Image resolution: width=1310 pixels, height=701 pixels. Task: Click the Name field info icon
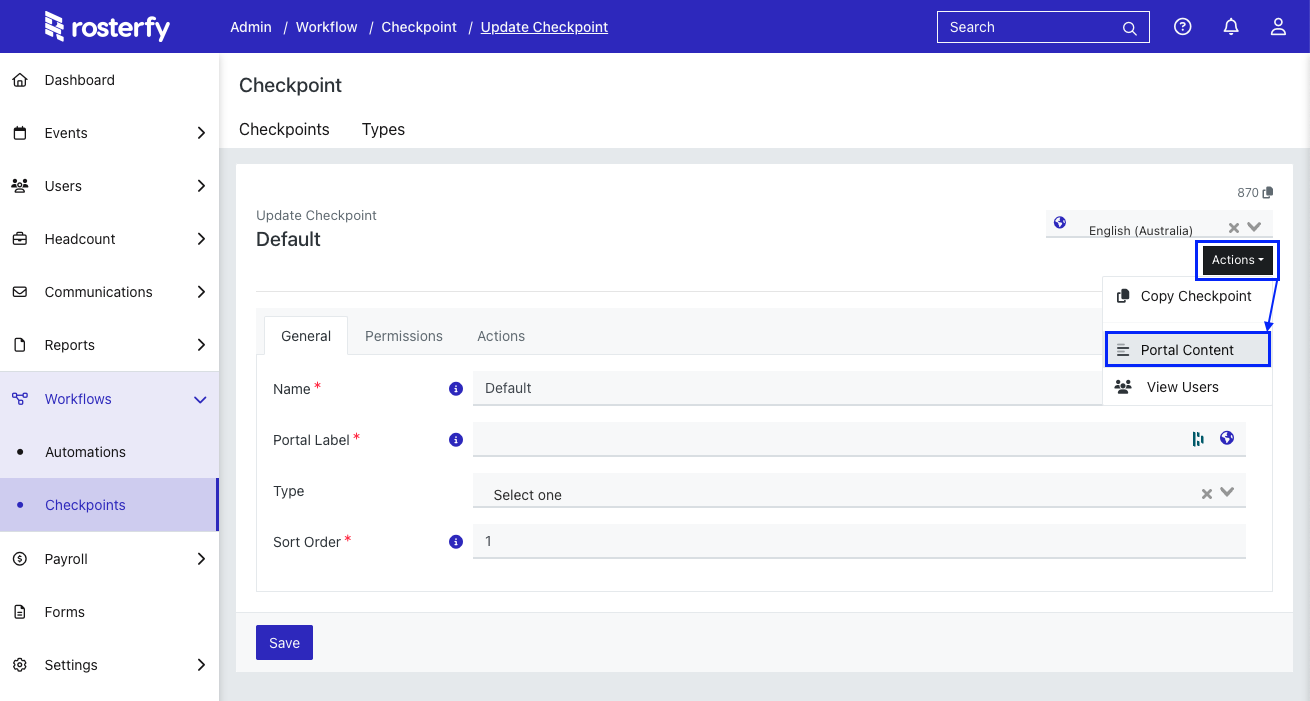pos(456,389)
